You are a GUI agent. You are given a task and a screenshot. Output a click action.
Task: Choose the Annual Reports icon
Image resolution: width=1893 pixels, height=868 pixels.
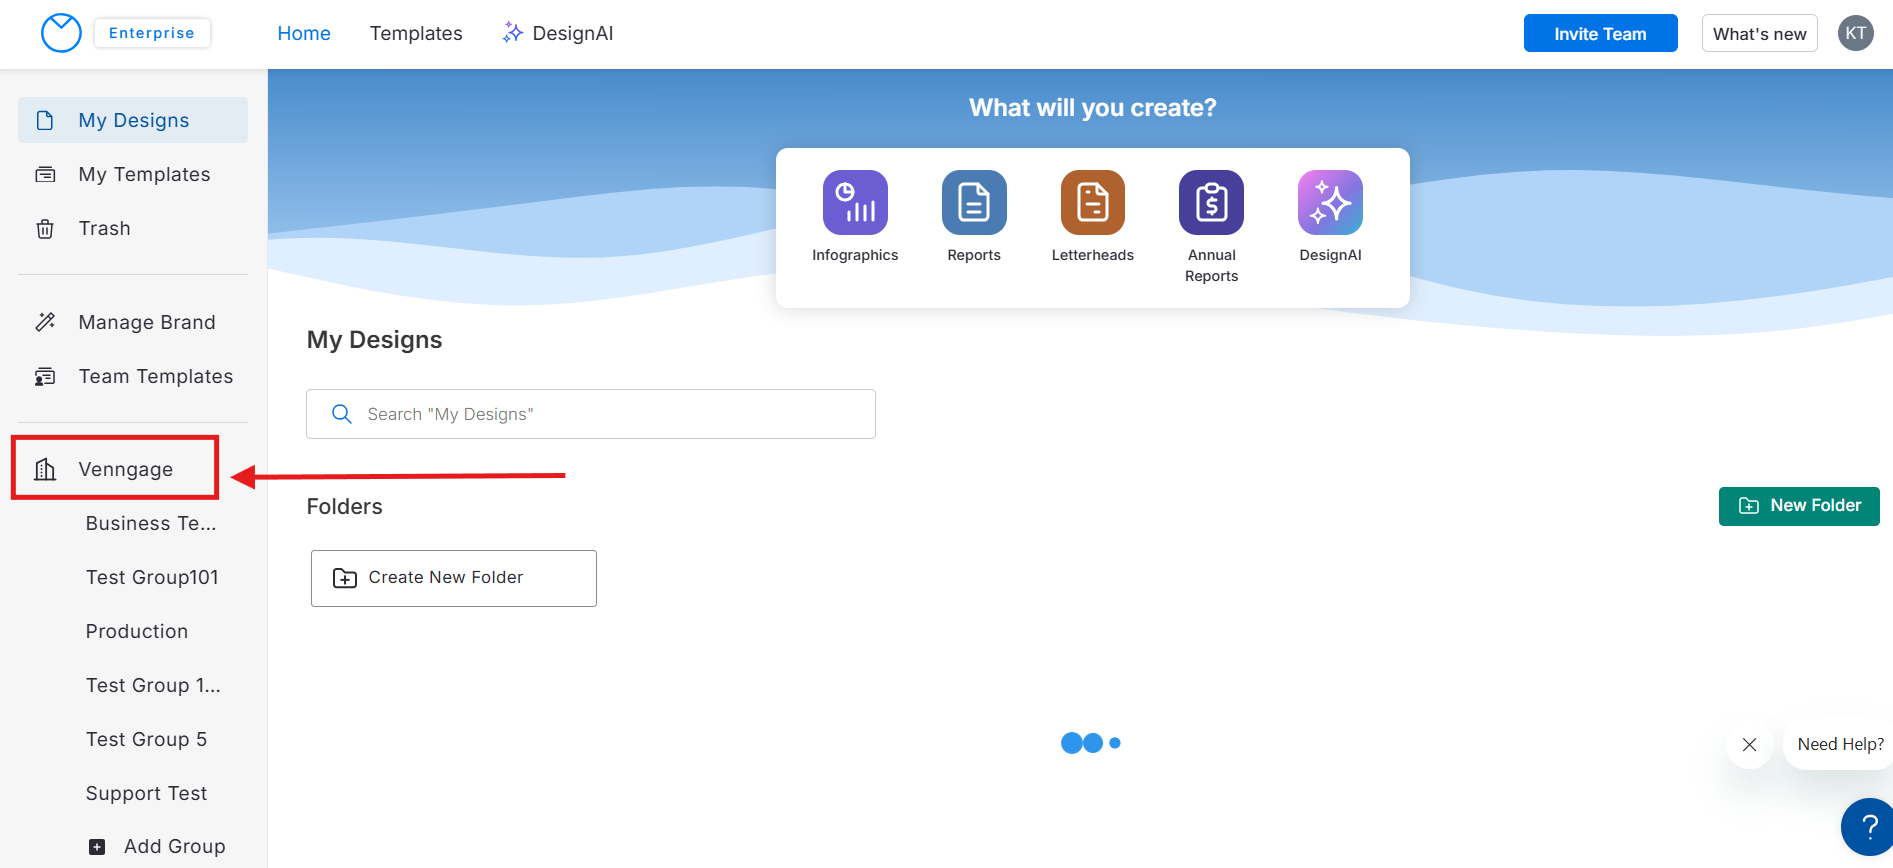[x=1211, y=202]
